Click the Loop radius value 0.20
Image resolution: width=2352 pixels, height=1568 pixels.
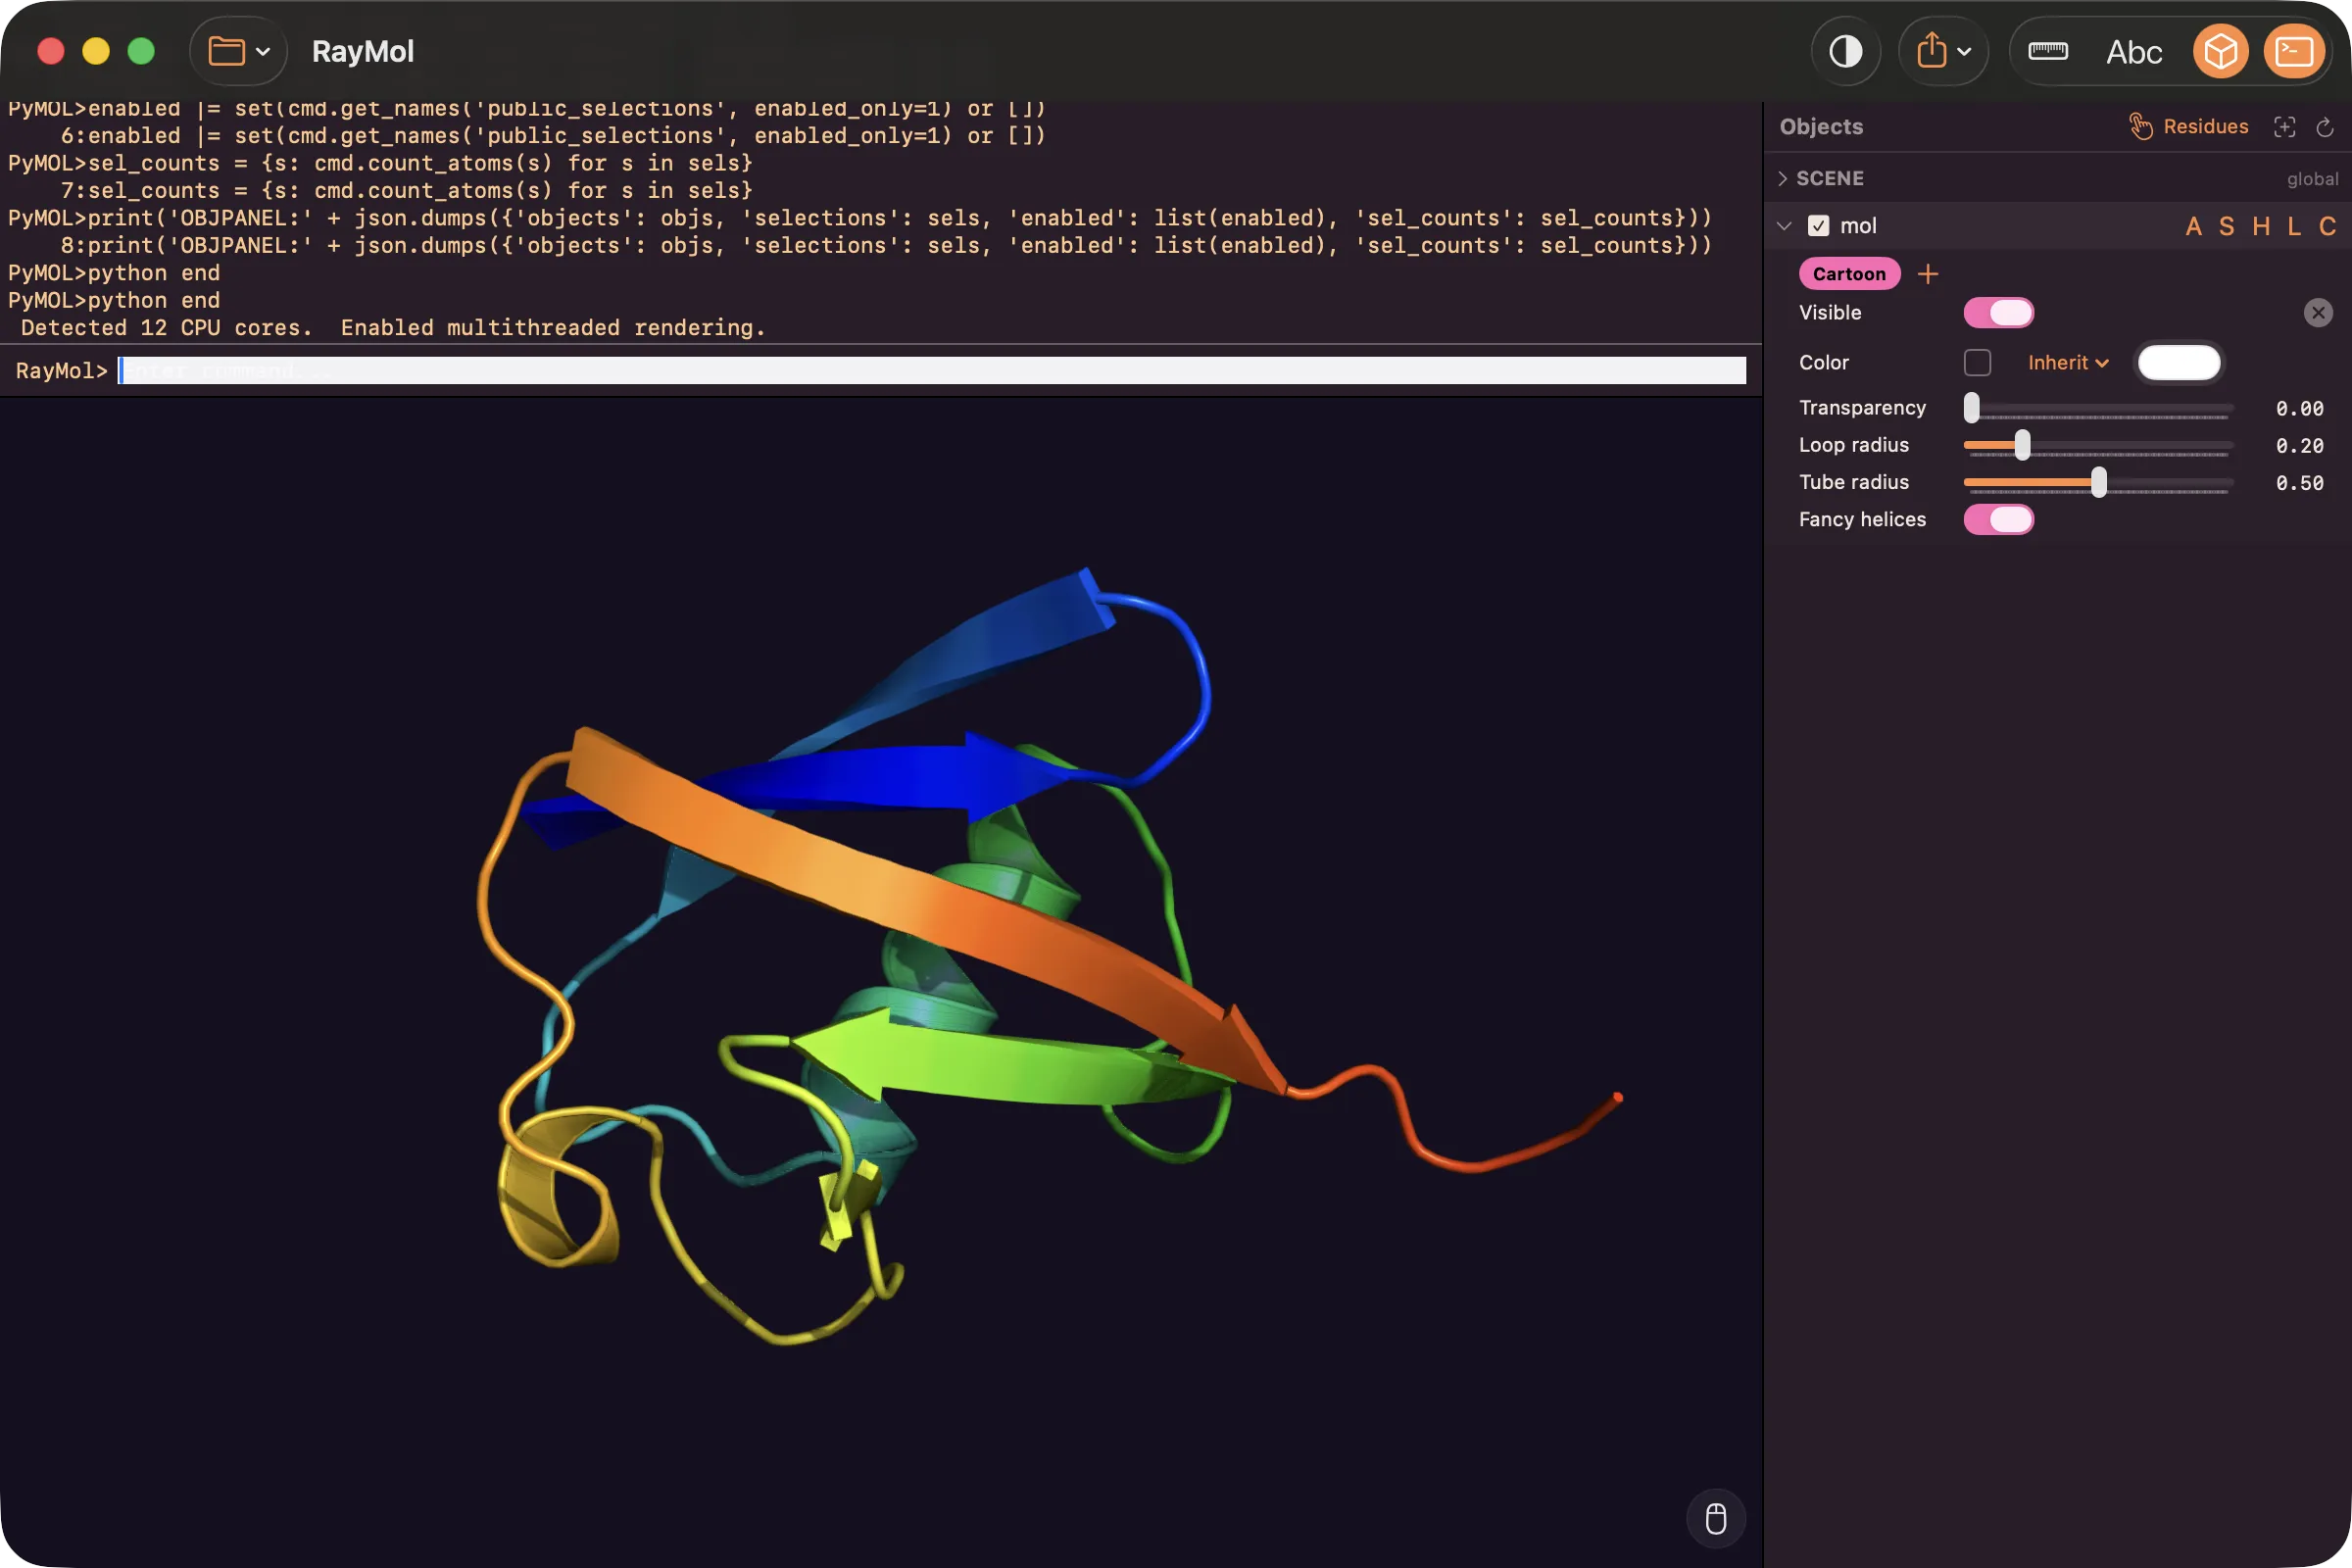[2299, 445]
